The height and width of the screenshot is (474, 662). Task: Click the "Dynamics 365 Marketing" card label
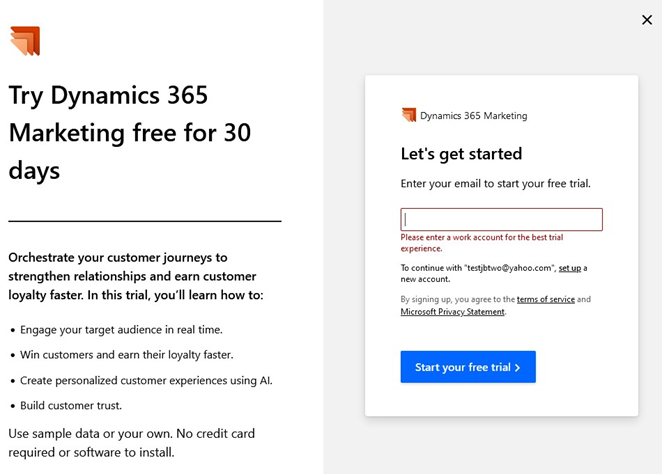pos(473,116)
